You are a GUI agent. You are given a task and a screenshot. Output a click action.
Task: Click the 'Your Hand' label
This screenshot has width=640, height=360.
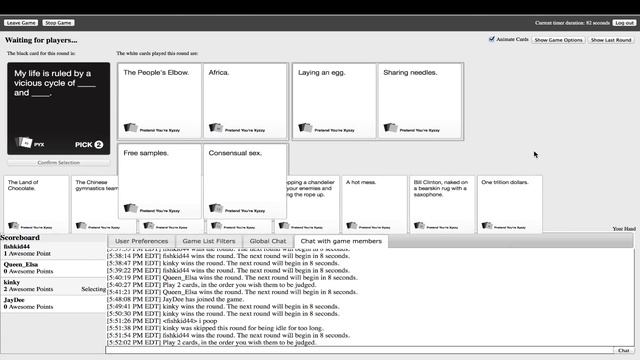624,229
